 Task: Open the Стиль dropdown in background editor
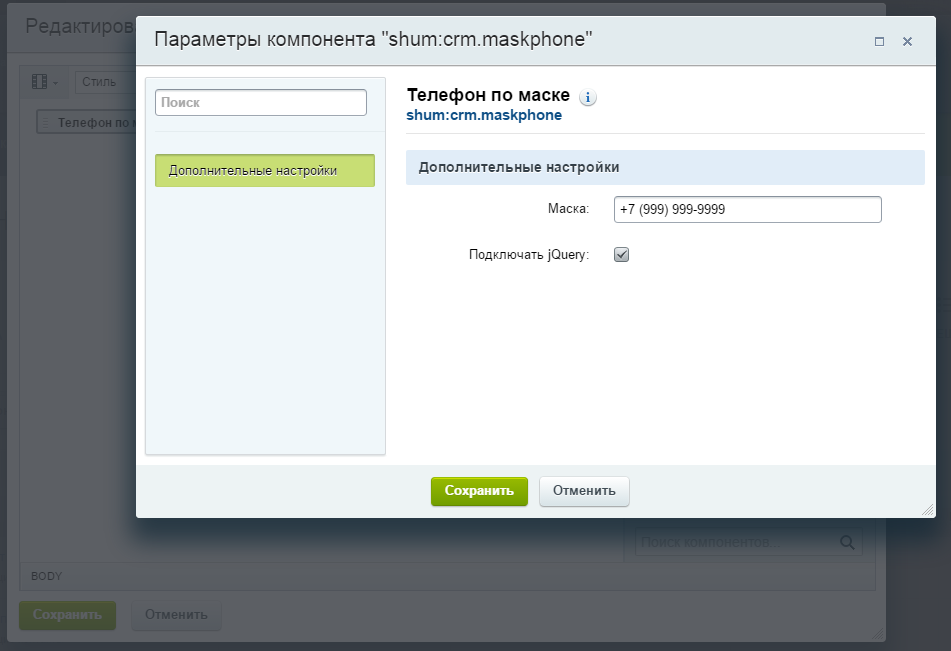pos(98,82)
